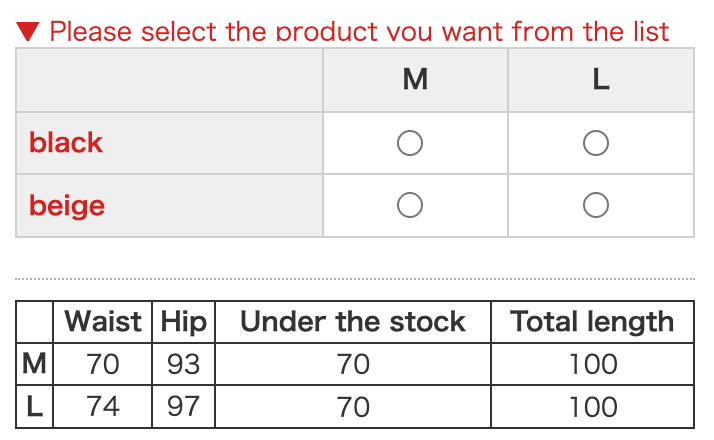Click the Hip column header
Screen dimensions: 714x440
183,322
